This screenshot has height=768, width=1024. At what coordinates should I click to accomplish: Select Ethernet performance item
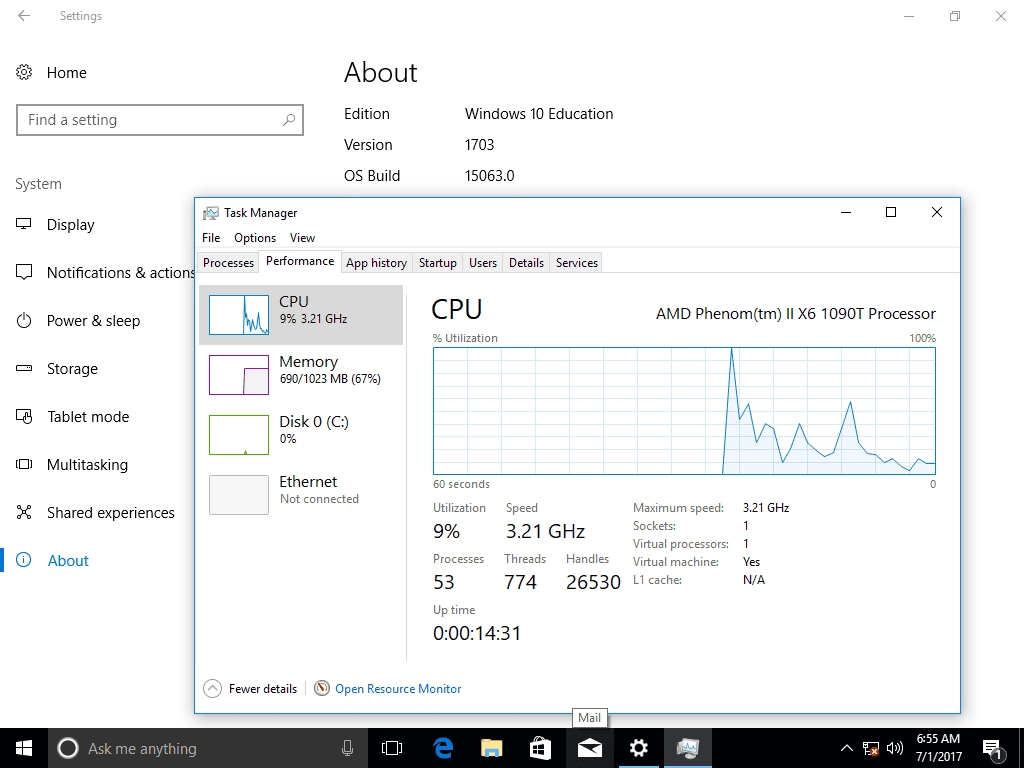coord(301,494)
